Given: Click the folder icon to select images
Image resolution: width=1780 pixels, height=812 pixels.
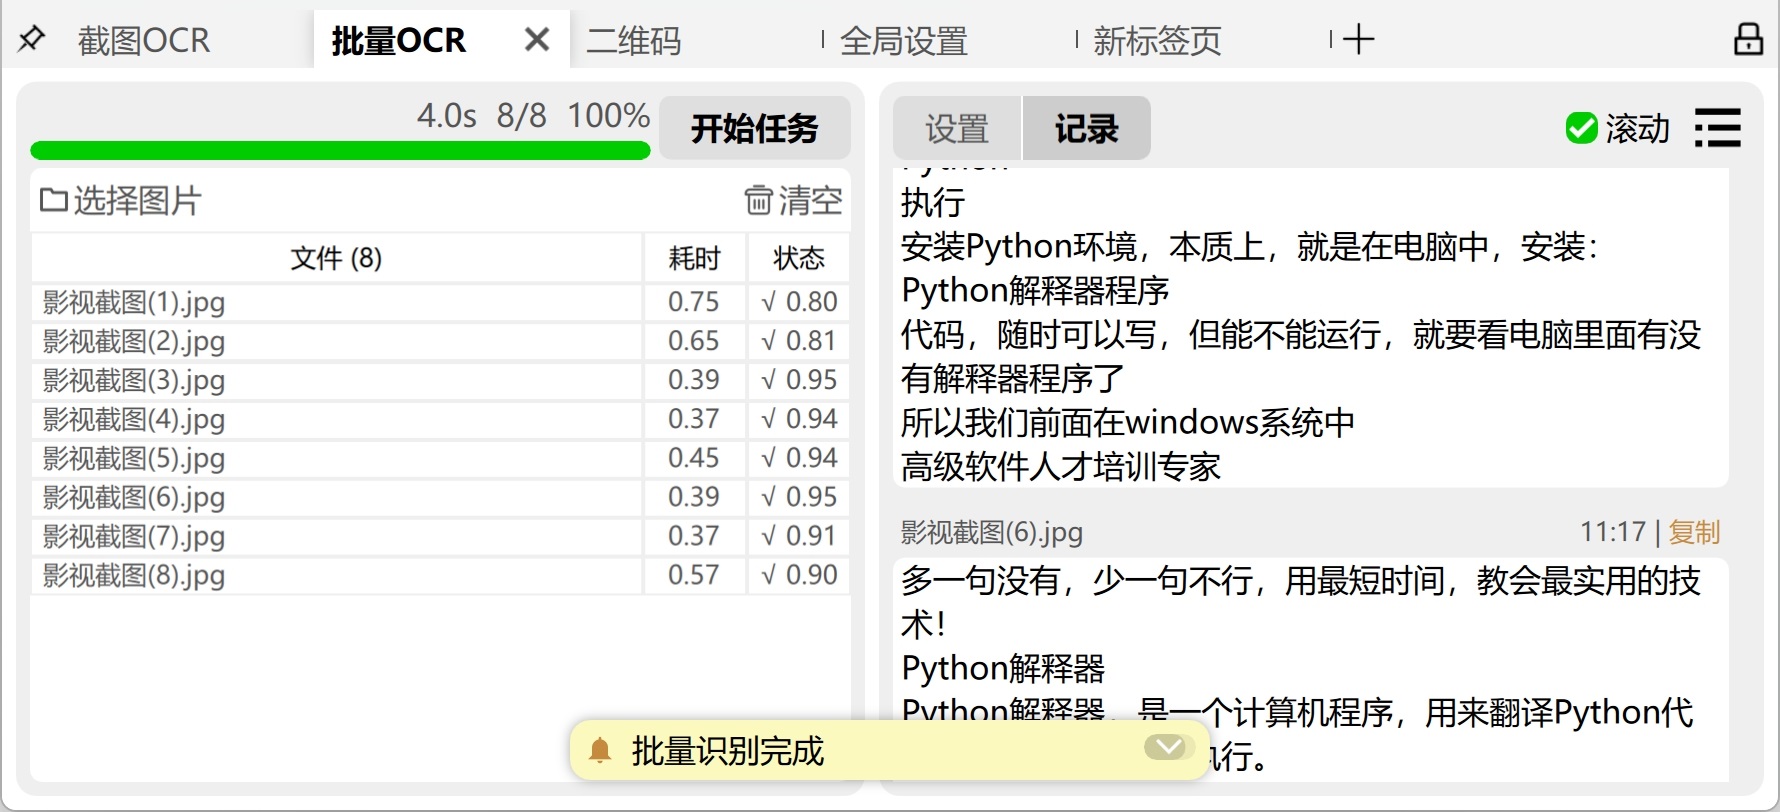Looking at the screenshot, I should [53, 200].
